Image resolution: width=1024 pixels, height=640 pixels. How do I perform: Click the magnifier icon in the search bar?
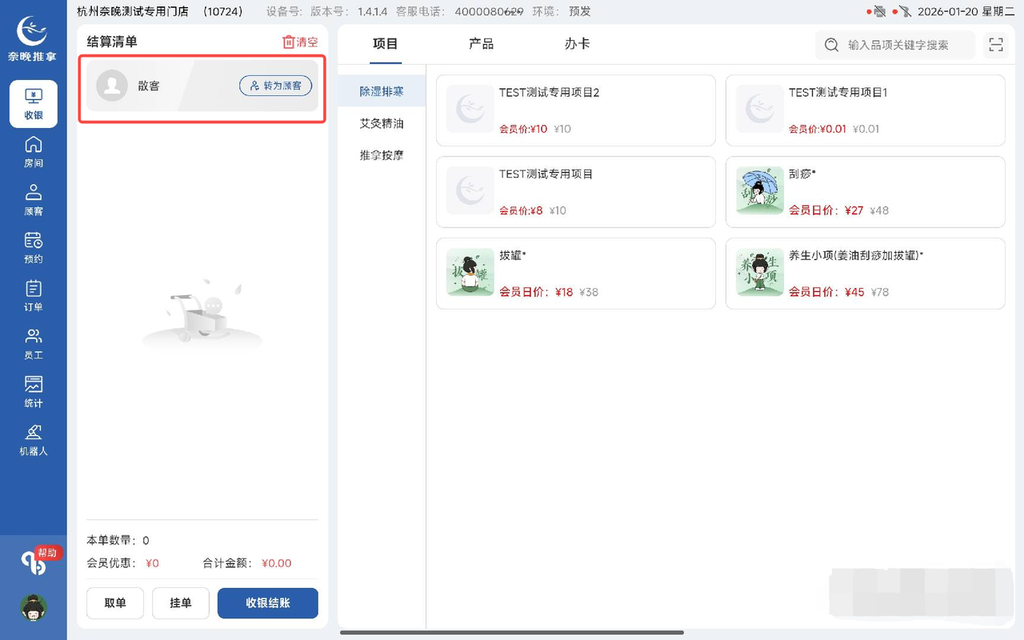(831, 45)
